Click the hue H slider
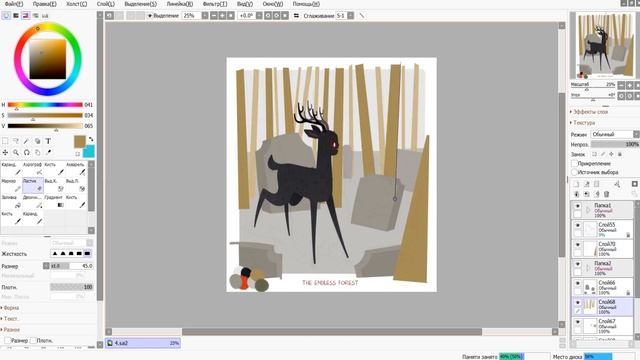This screenshot has width=640, height=360. [45, 105]
